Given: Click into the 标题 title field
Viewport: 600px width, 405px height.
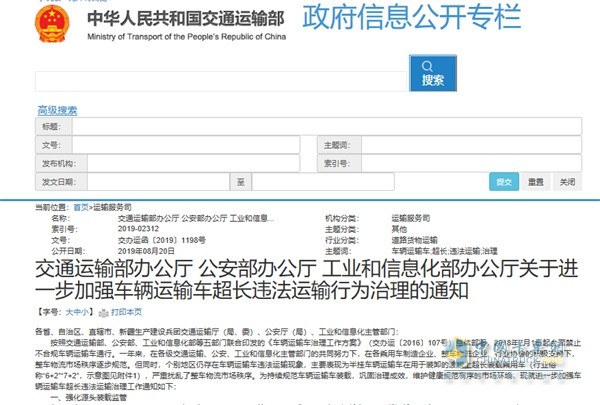Looking at the screenshot, I should (x=327, y=126).
